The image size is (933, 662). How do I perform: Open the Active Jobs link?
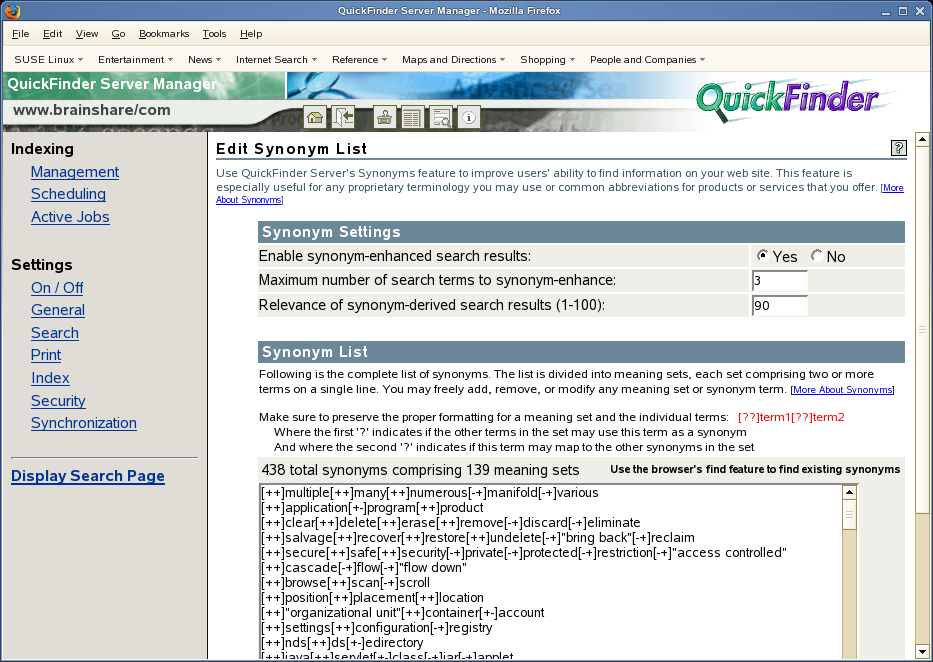tap(70, 217)
